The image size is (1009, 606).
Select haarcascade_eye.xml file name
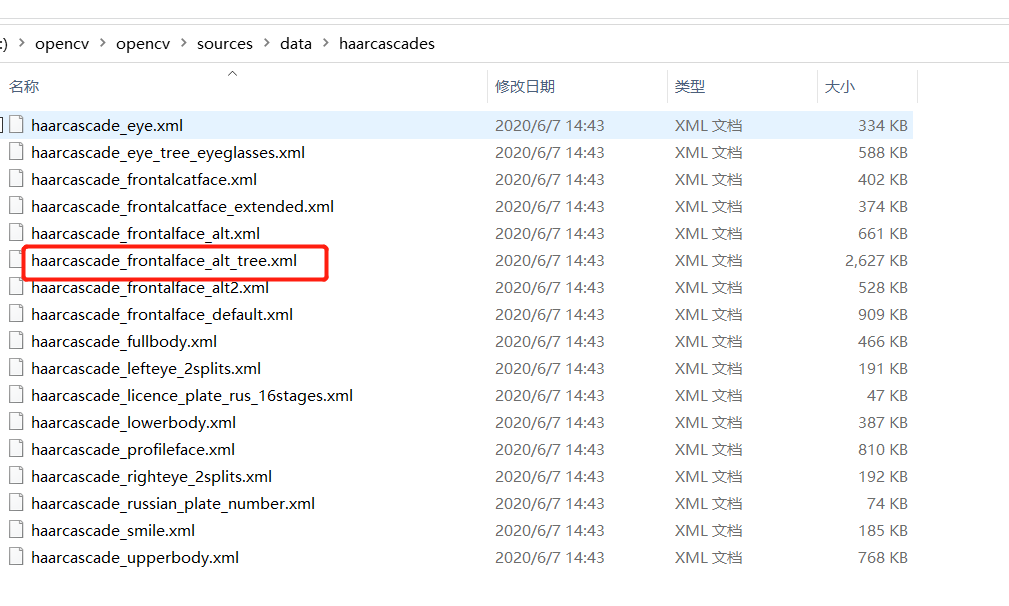[x=107, y=125]
